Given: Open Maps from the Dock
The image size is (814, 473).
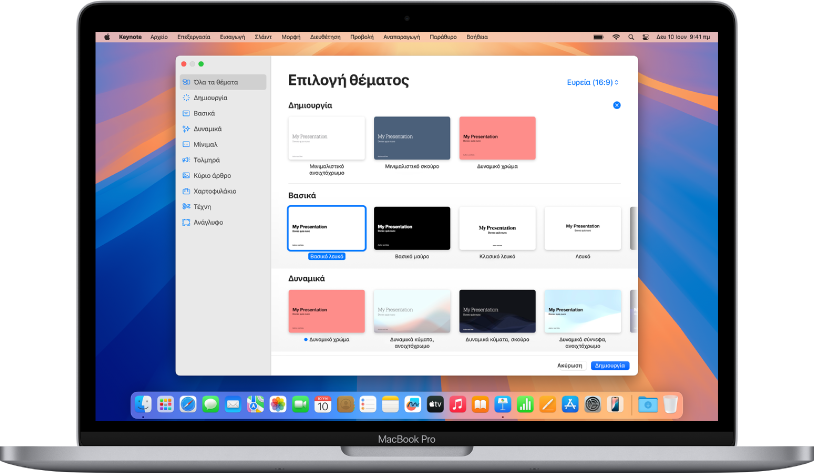Looking at the screenshot, I should (255, 404).
